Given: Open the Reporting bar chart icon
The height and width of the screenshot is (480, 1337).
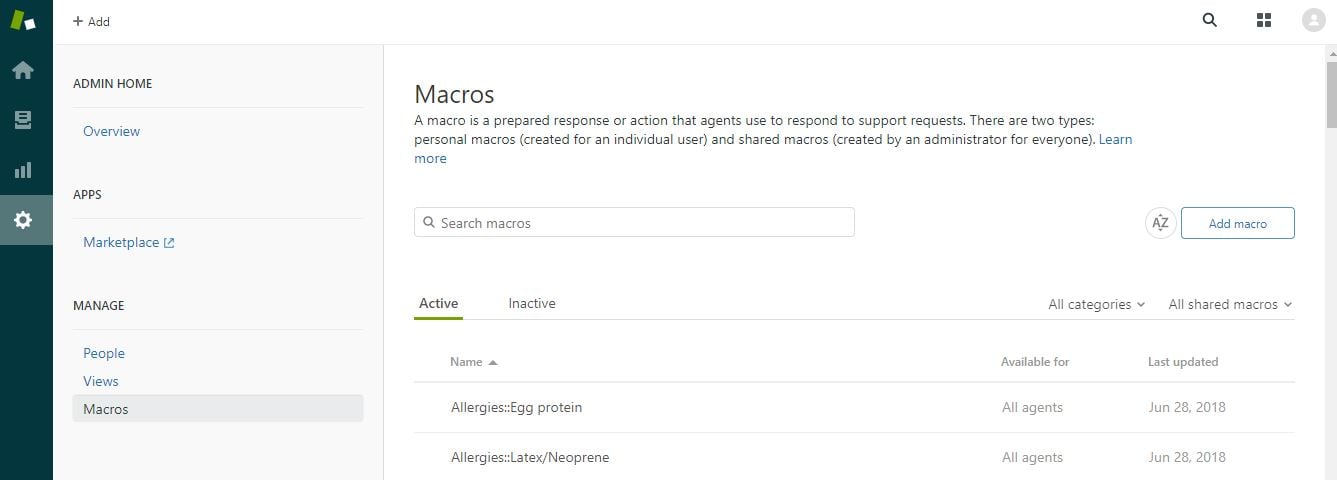Looking at the screenshot, I should tap(22, 170).
